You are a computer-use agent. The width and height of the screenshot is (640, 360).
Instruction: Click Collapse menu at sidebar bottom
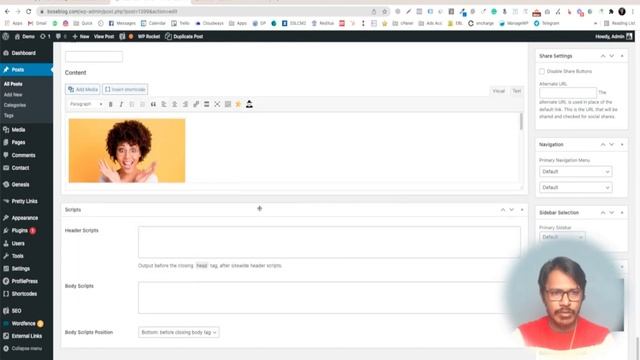(x=22, y=349)
